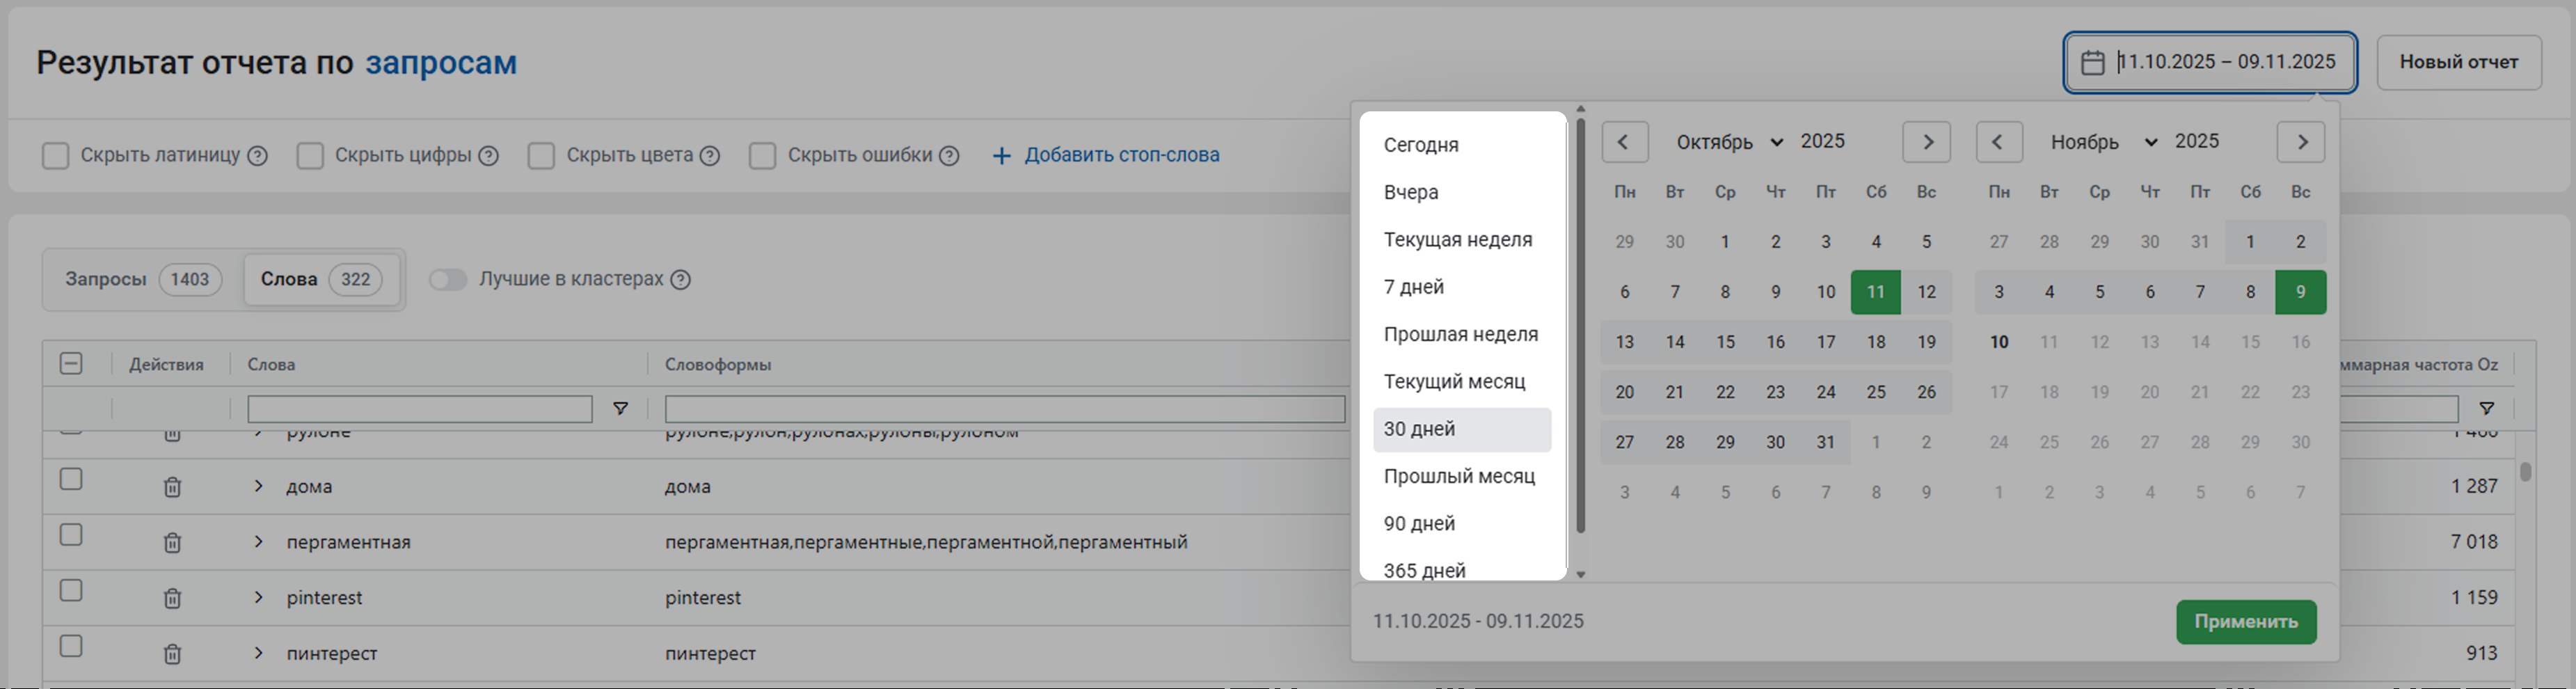Viewport: 2576px width, 689px height.
Task: Toggle Лучшие в кластерах switch
Action: 448,280
